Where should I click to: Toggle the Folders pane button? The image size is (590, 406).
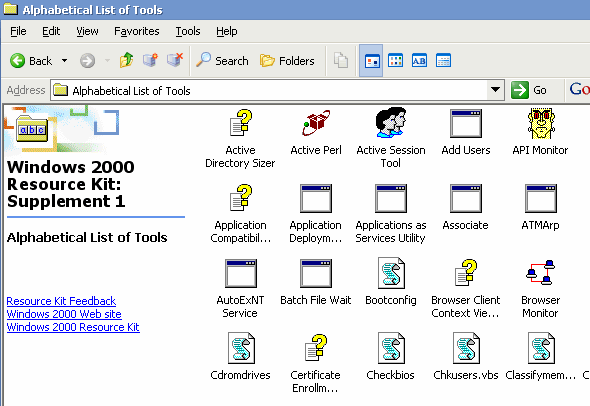coord(287,61)
